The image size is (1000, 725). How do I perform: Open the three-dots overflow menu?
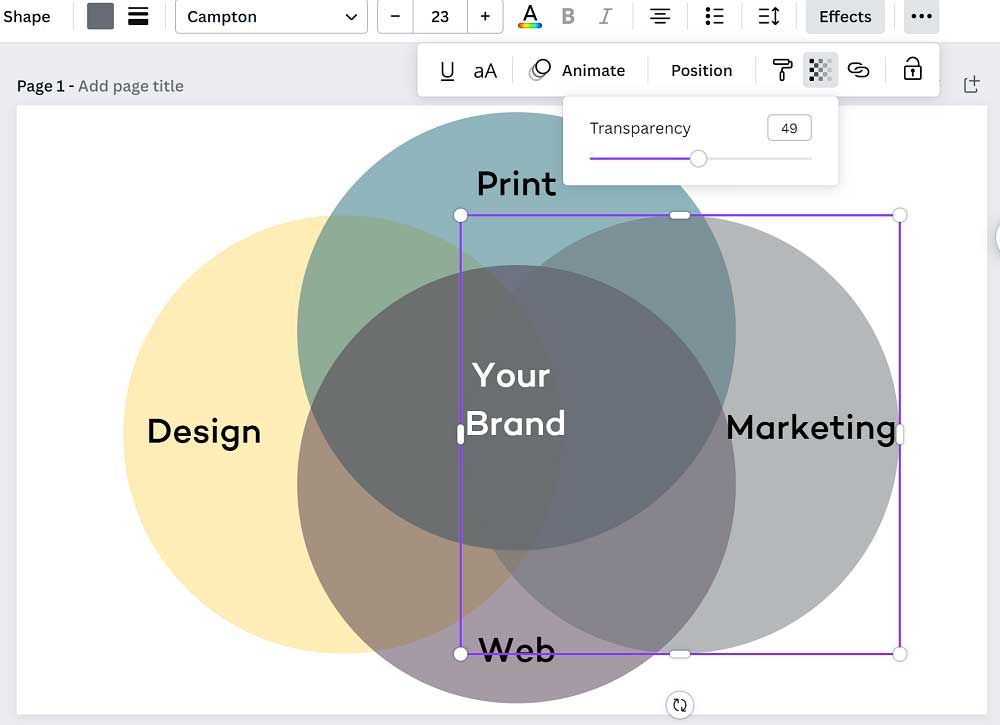[921, 16]
